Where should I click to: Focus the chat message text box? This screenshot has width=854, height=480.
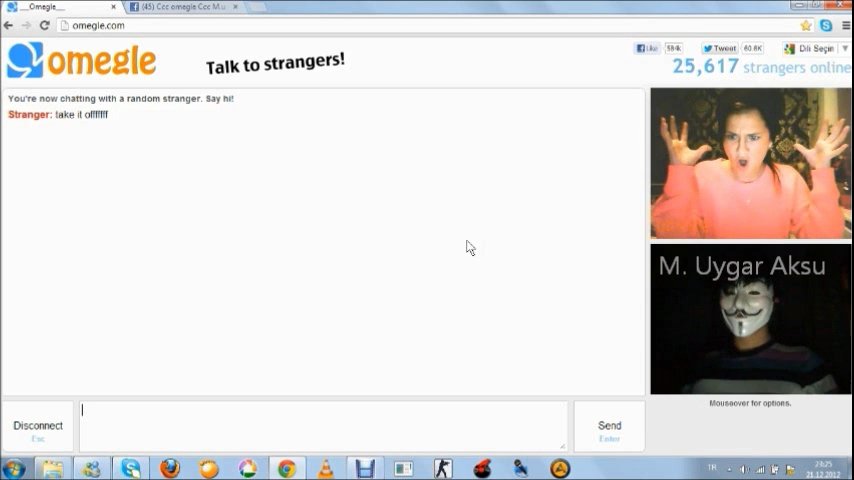tap(323, 427)
